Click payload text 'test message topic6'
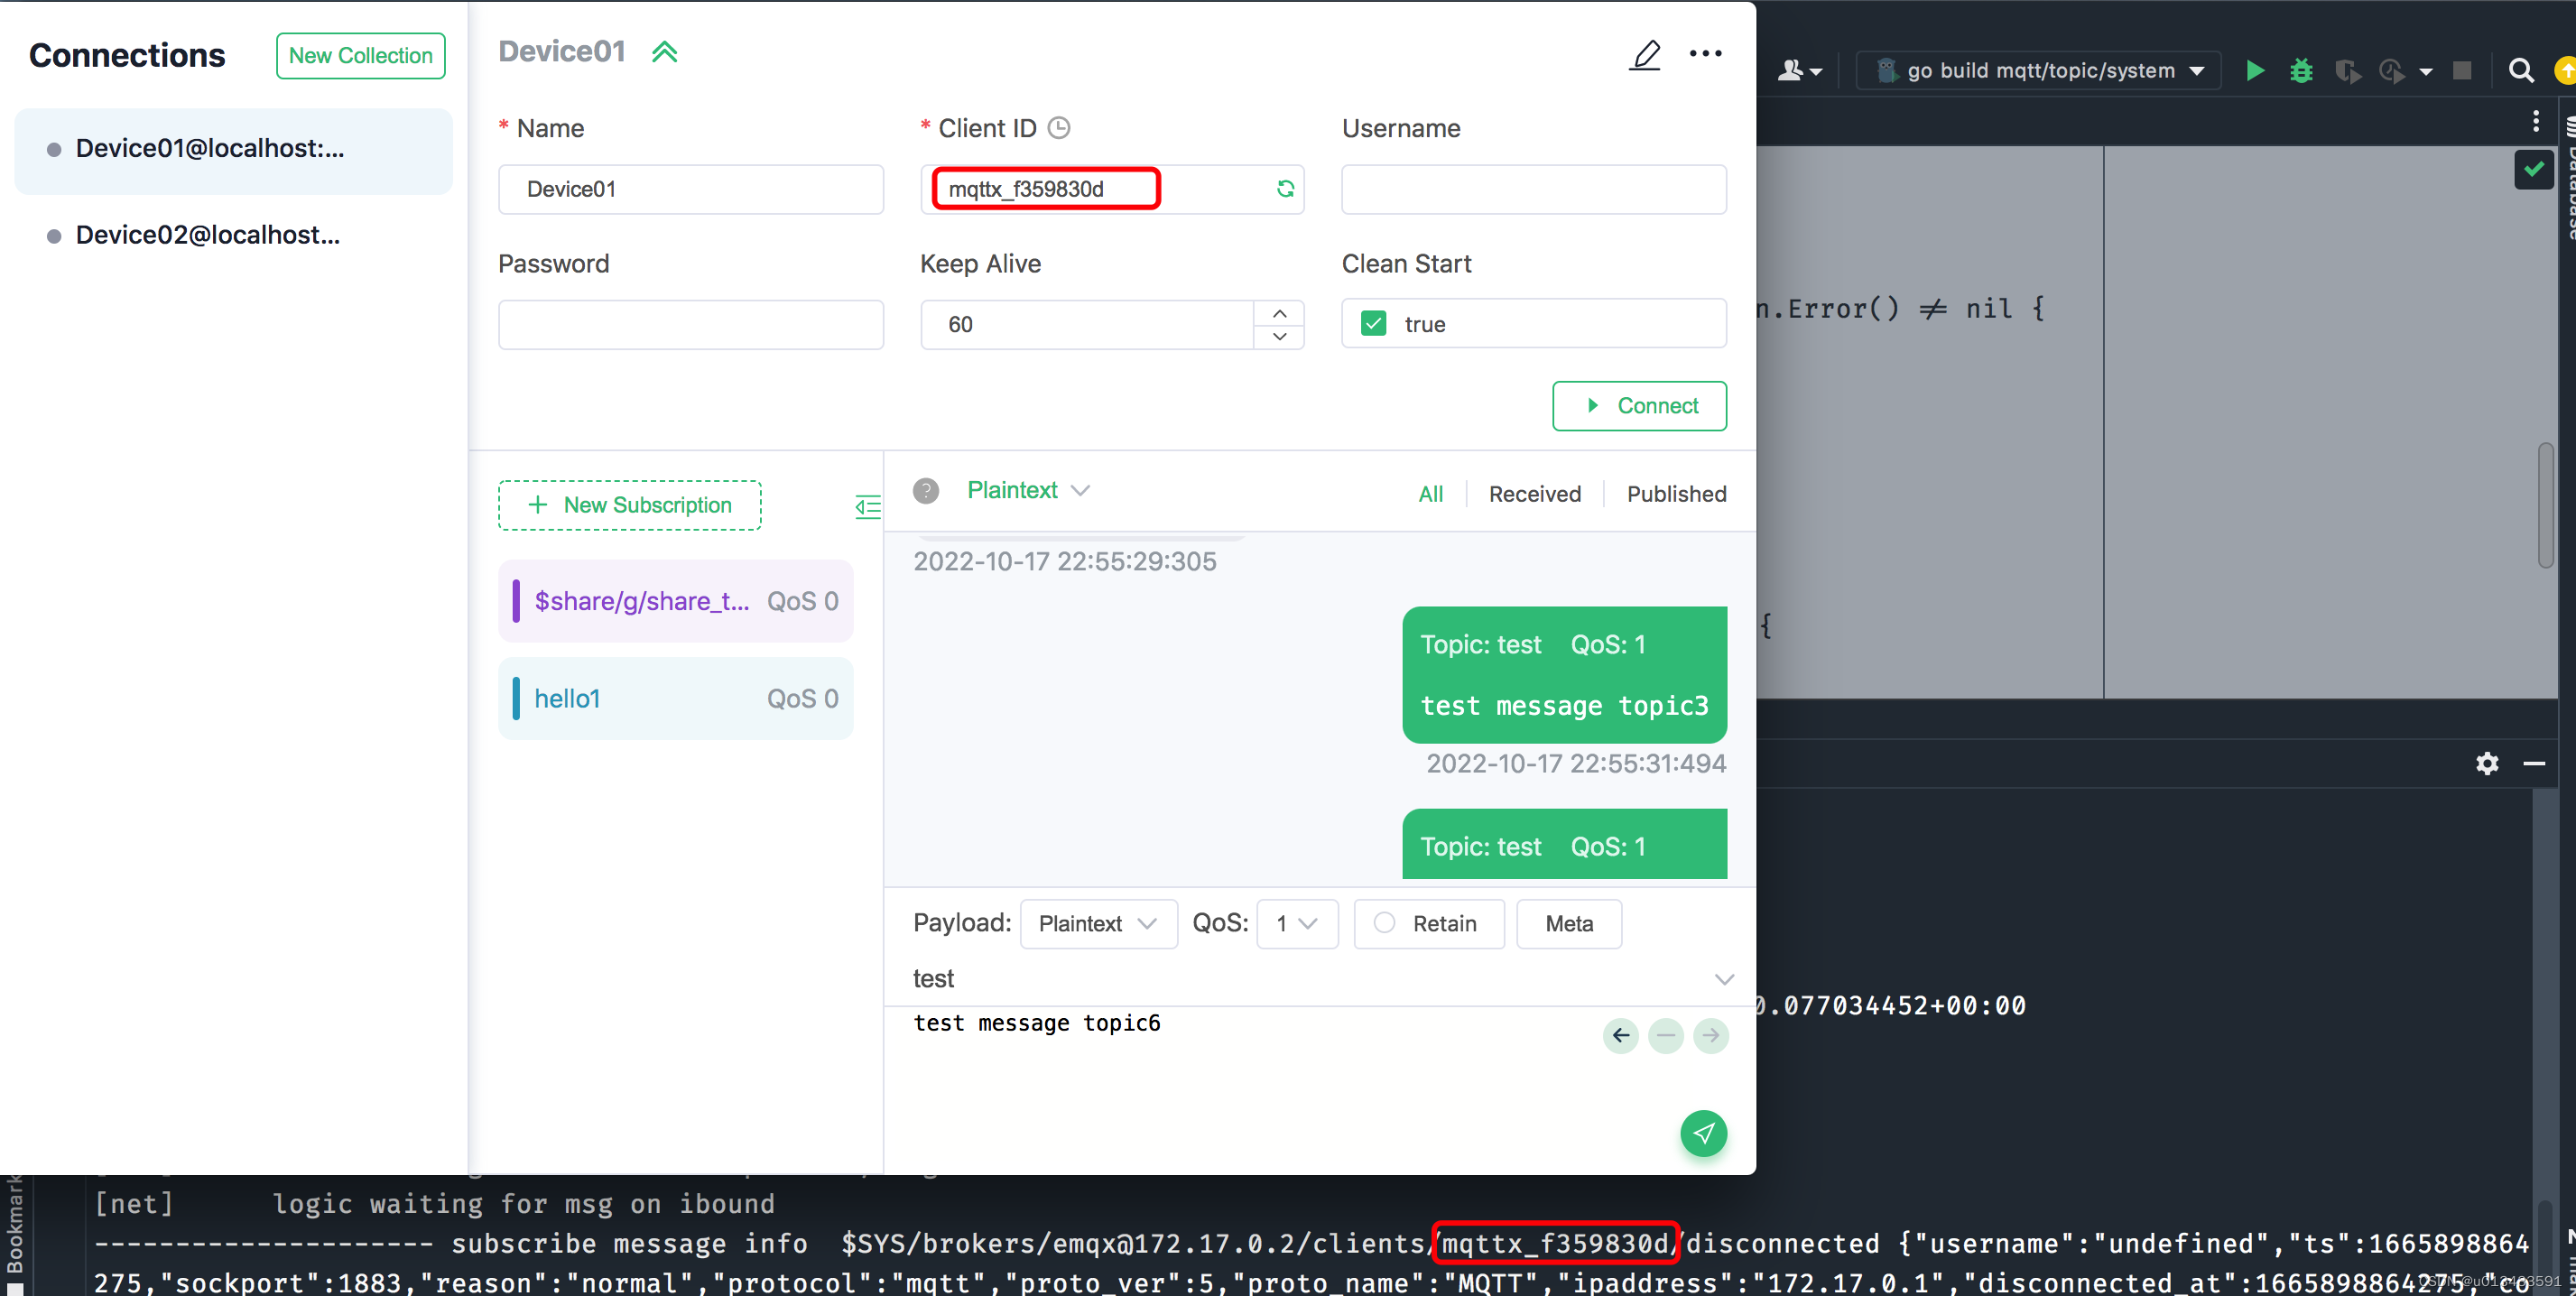 click(1036, 1023)
